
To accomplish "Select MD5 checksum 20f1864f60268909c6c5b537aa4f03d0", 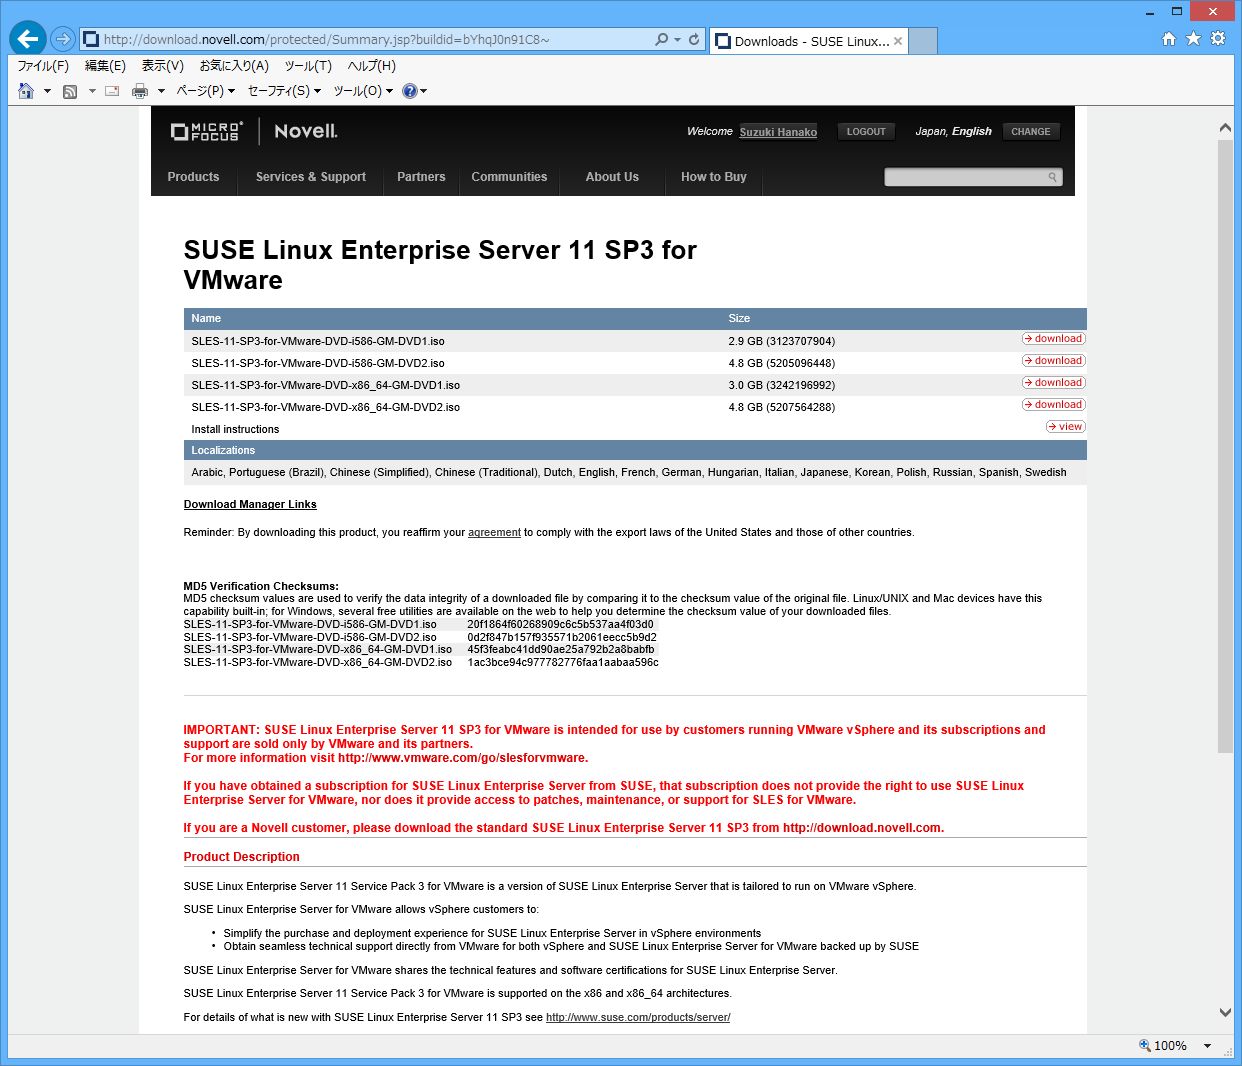I will (560, 624).
